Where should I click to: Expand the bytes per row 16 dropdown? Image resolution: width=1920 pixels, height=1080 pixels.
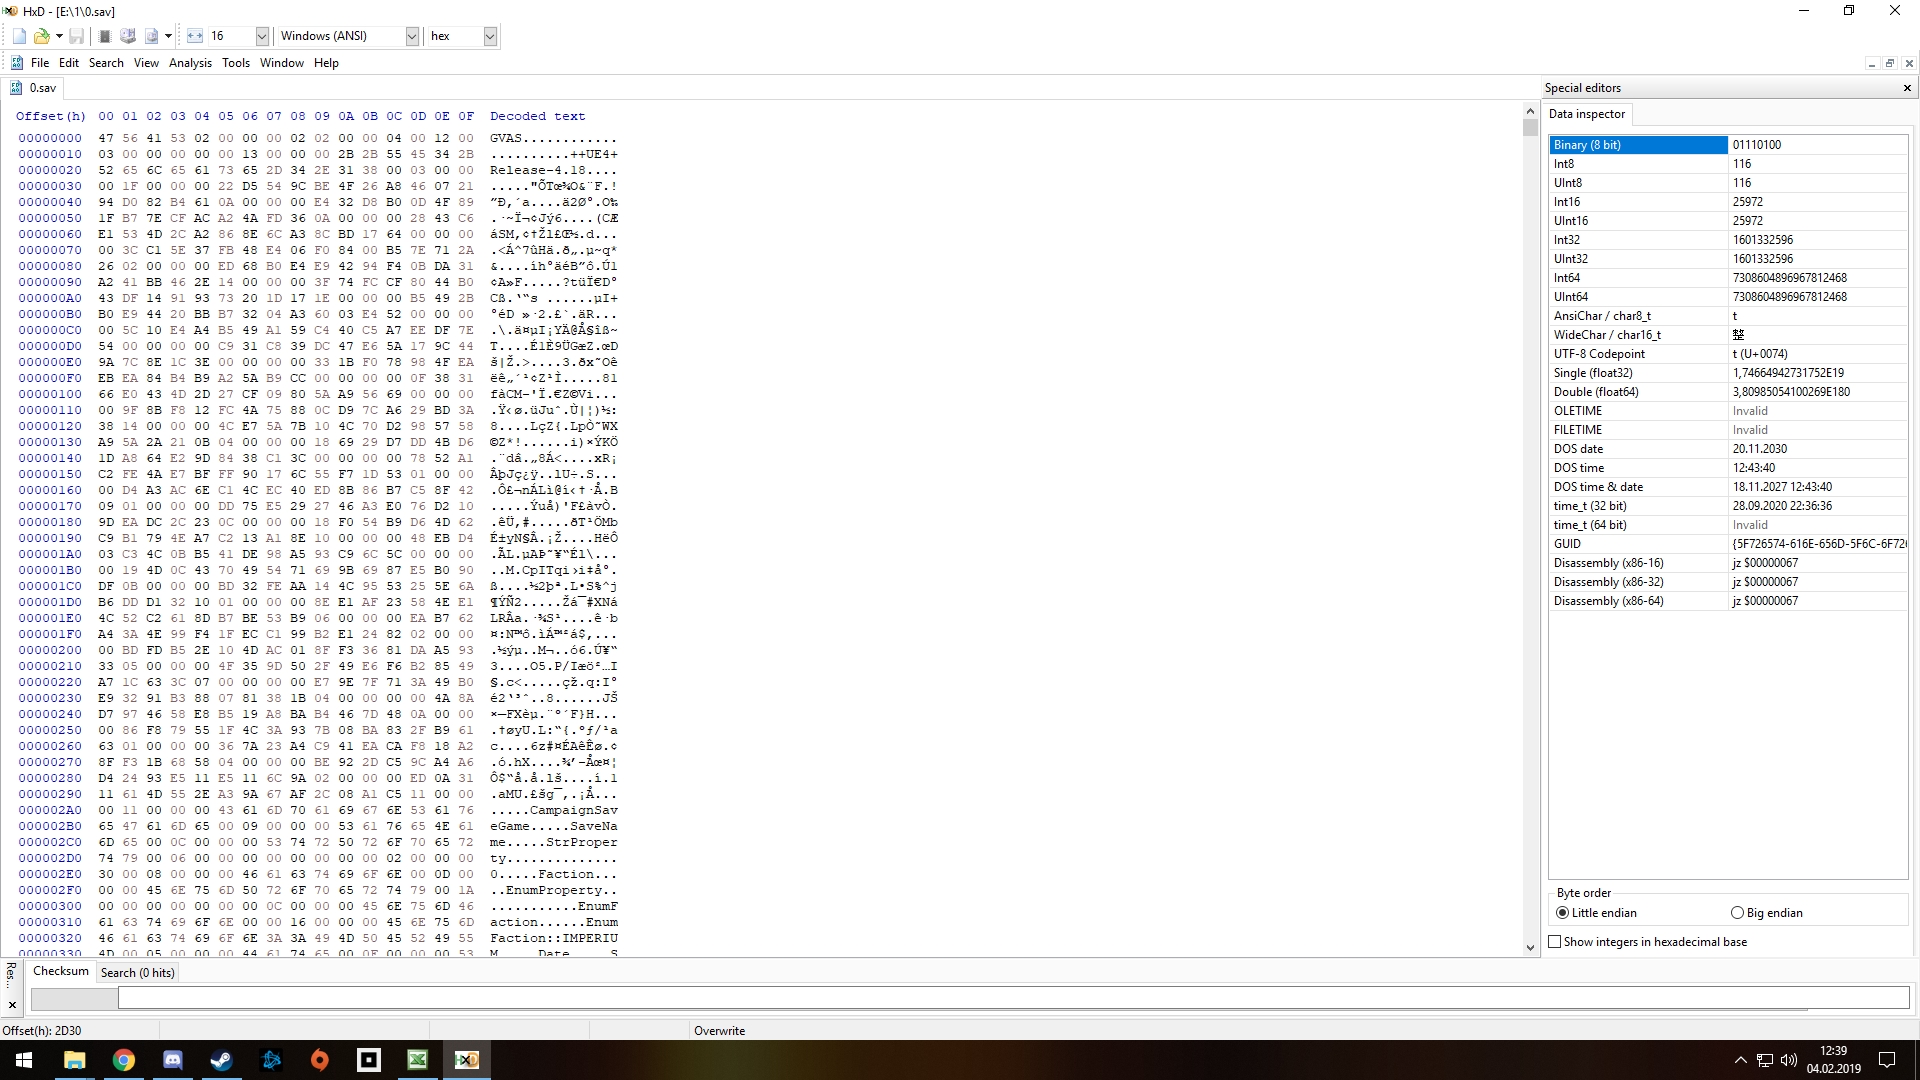[261, 36]
